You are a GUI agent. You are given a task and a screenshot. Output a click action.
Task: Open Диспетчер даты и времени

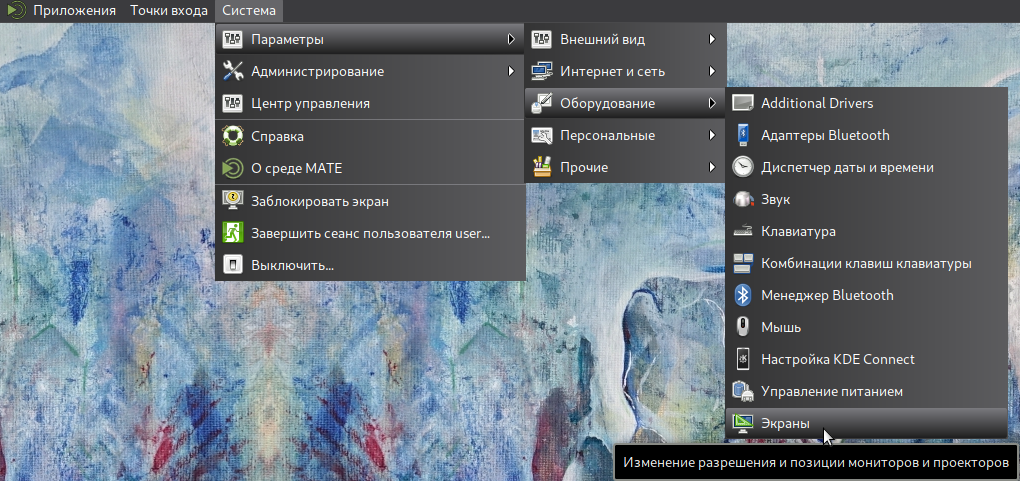[866, 167]
